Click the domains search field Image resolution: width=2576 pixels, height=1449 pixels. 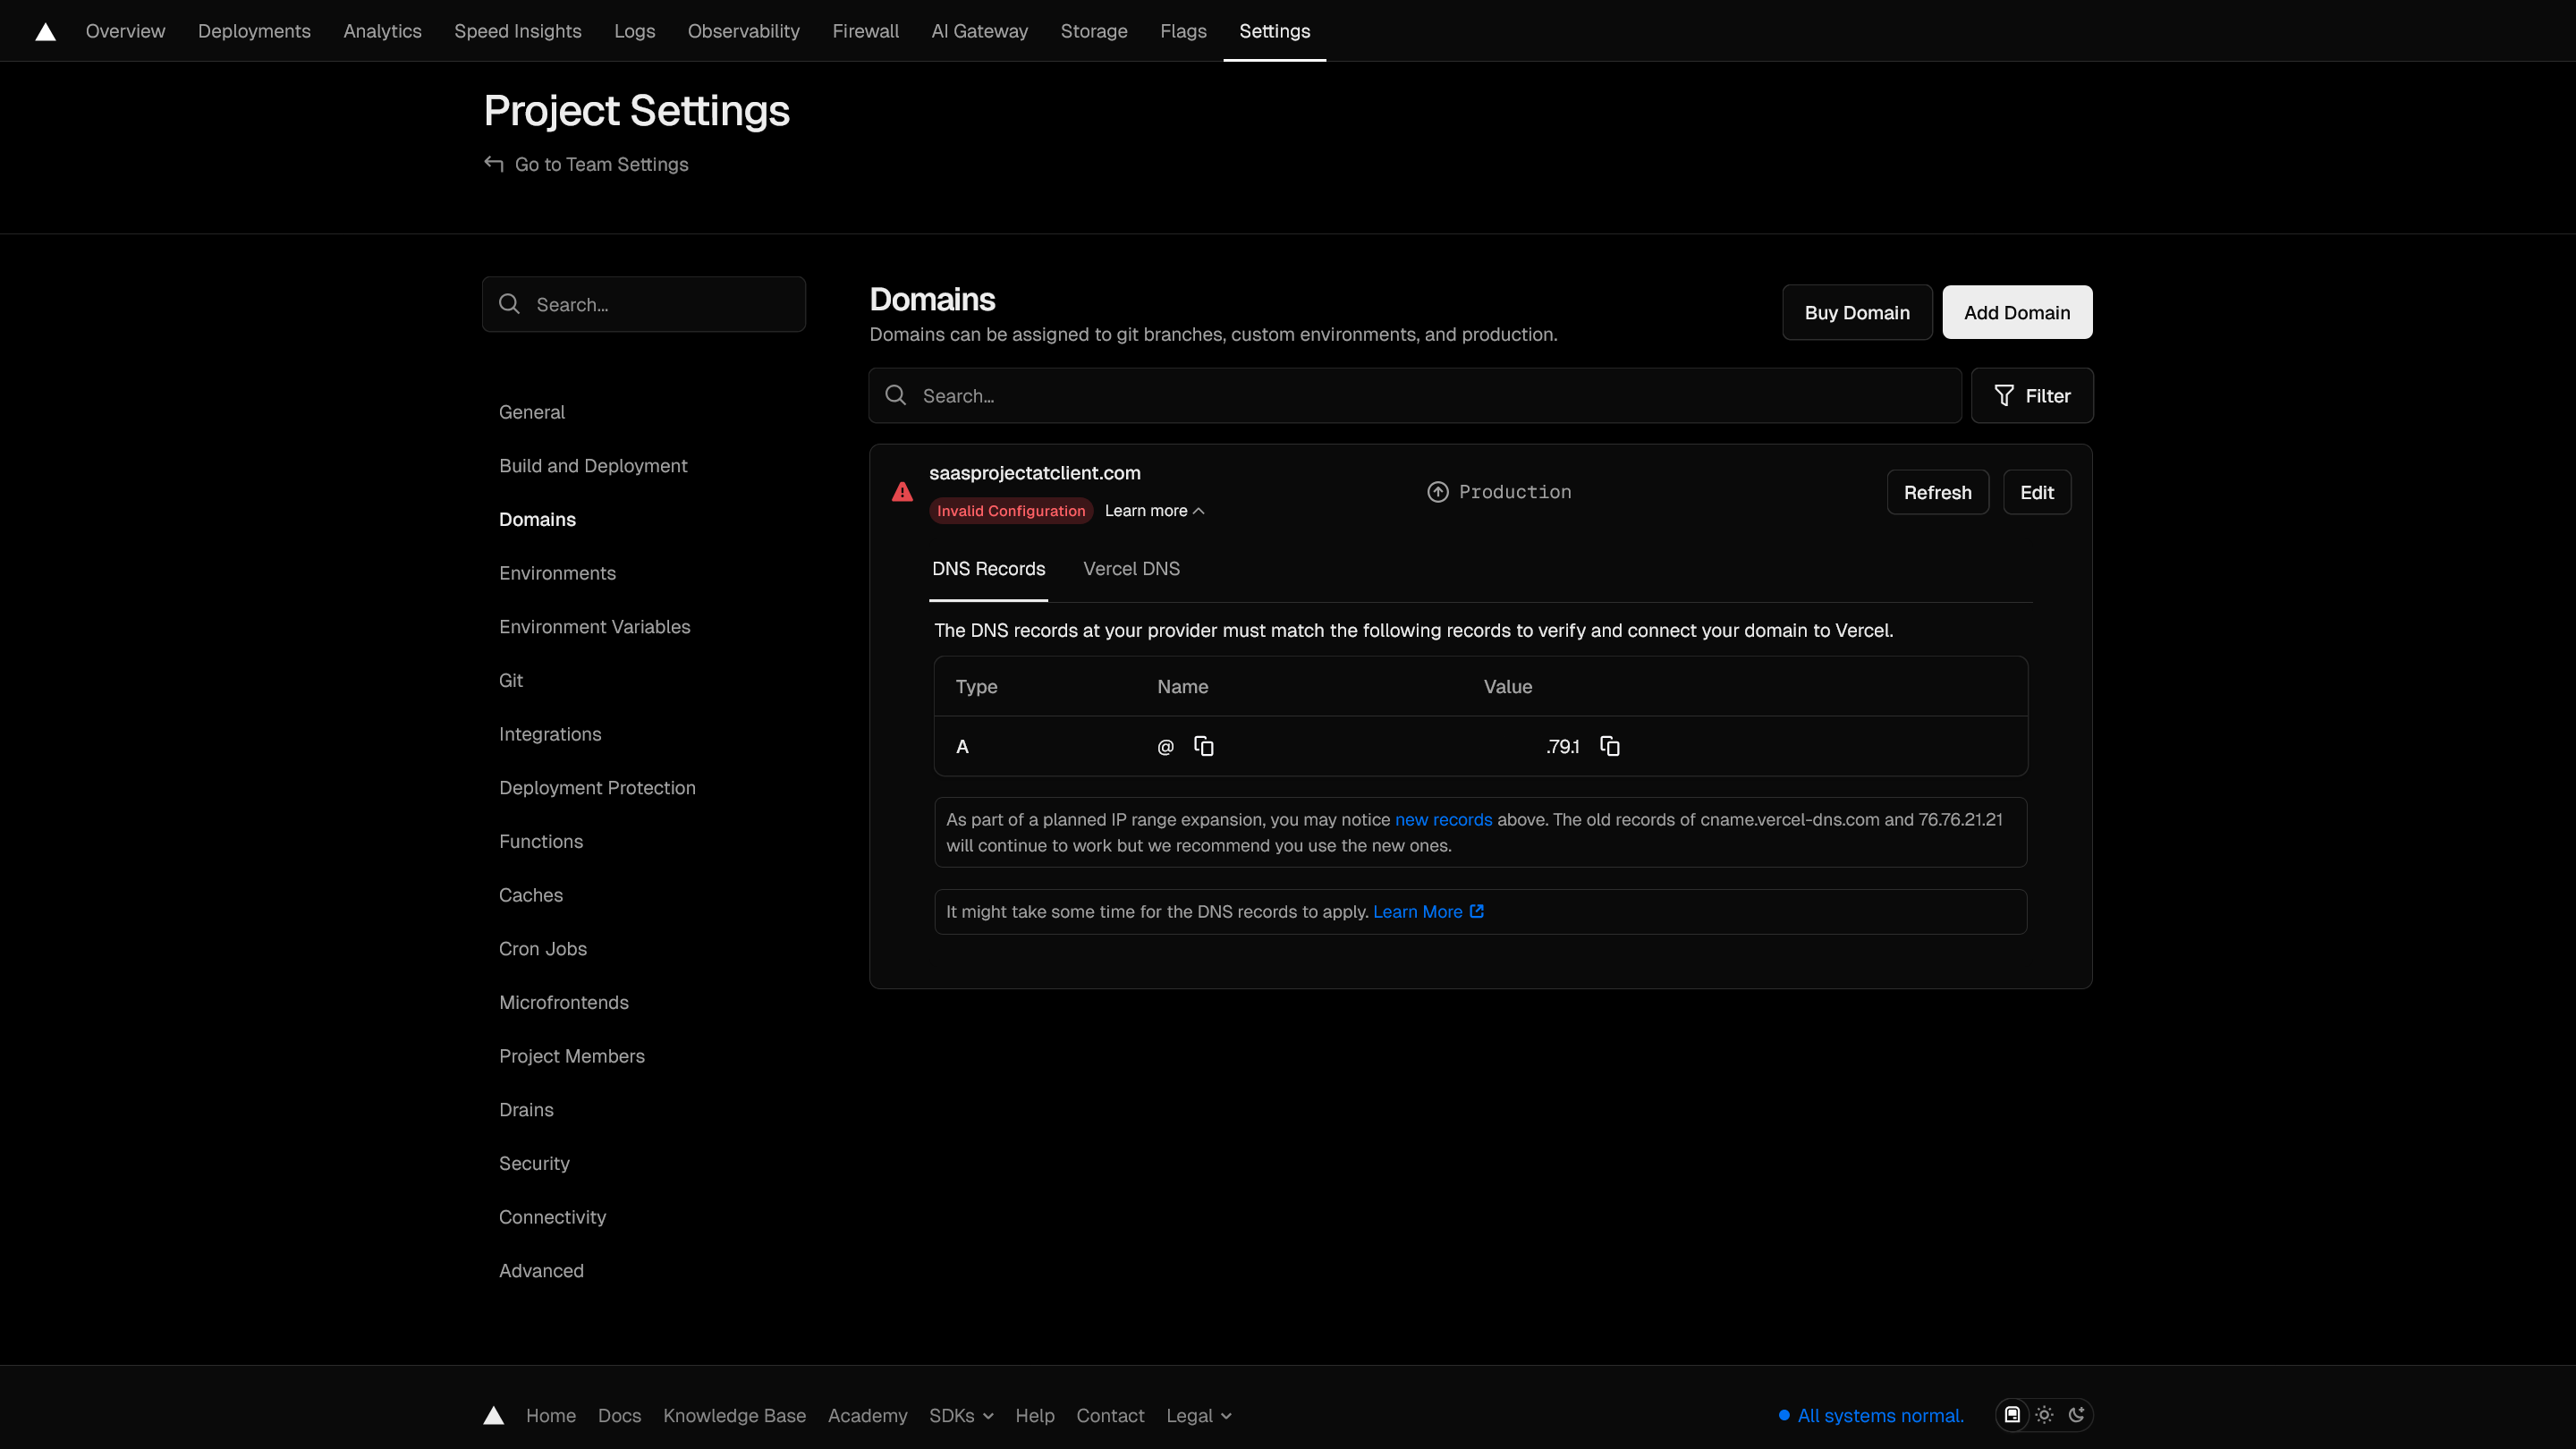[1415, 396]
